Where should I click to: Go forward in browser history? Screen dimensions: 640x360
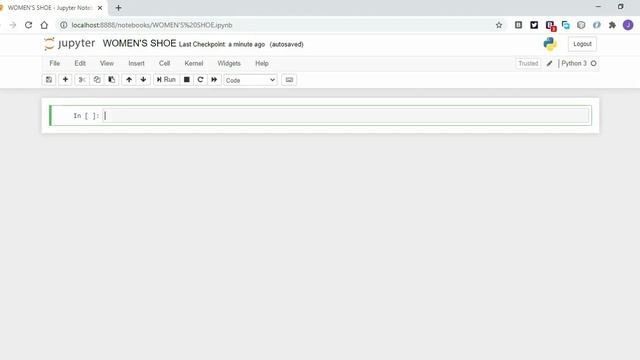tap(13, 25)
